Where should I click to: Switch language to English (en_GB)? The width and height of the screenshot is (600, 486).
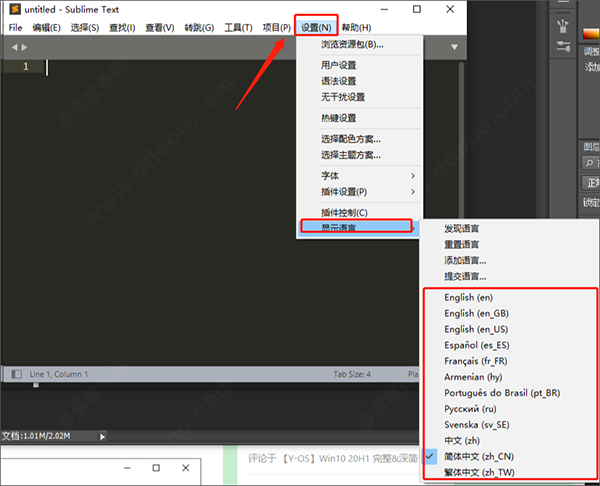point(509,313)
